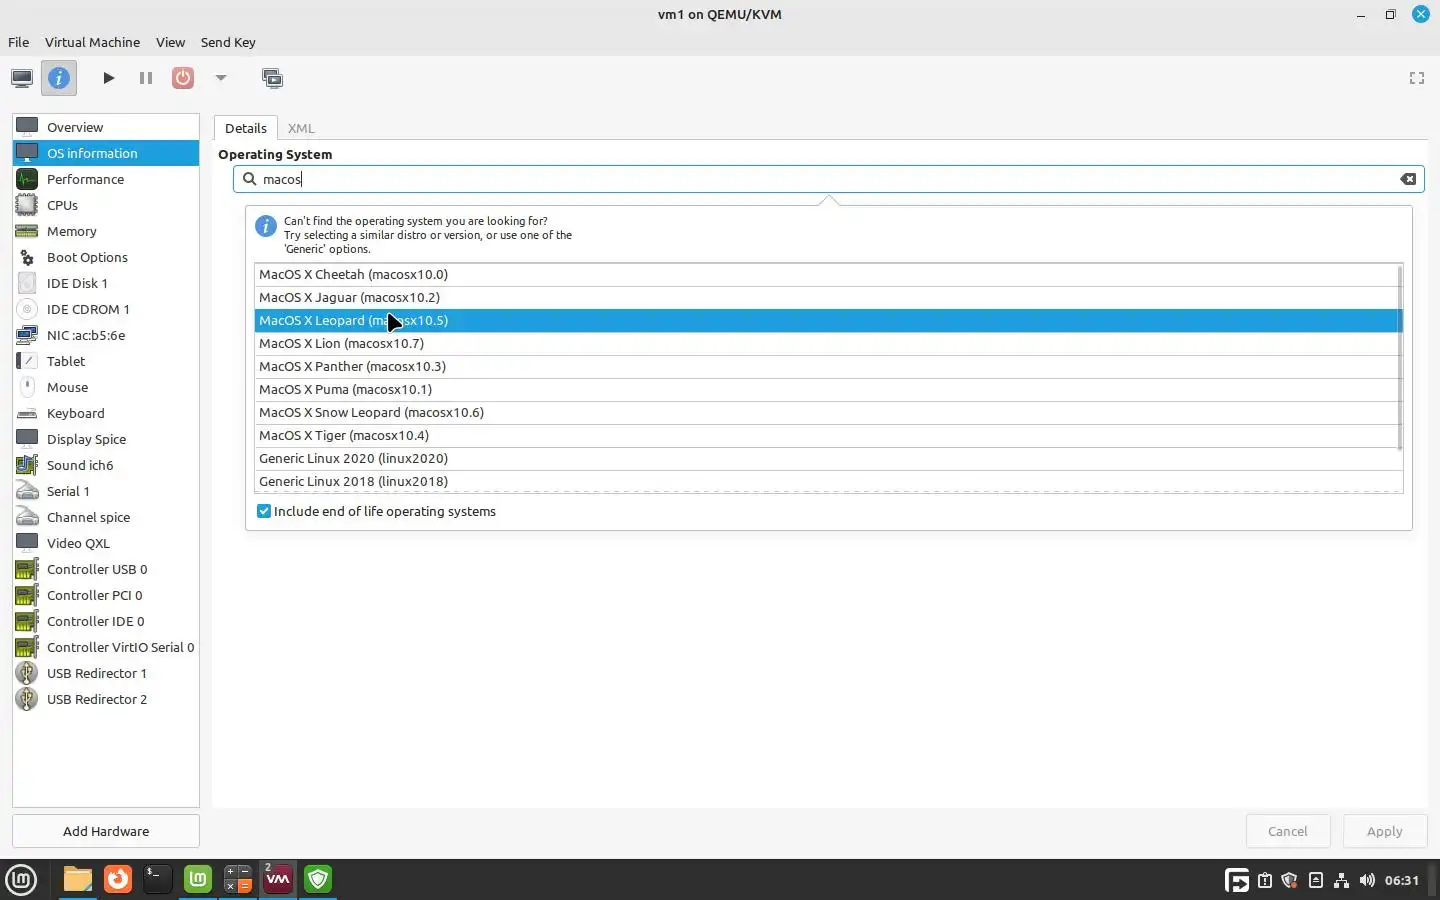Image resolution: width=1440 pixels, height=900 pixels.
Task: Open volume control in system tray
Action: coord(1367,881)
